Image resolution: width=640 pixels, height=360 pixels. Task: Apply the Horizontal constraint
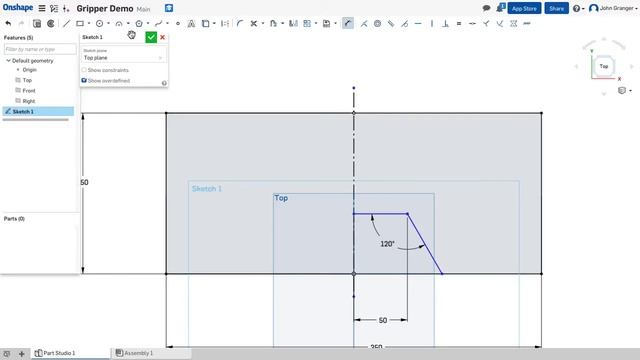pyautogui.click(x=418, y=24)
